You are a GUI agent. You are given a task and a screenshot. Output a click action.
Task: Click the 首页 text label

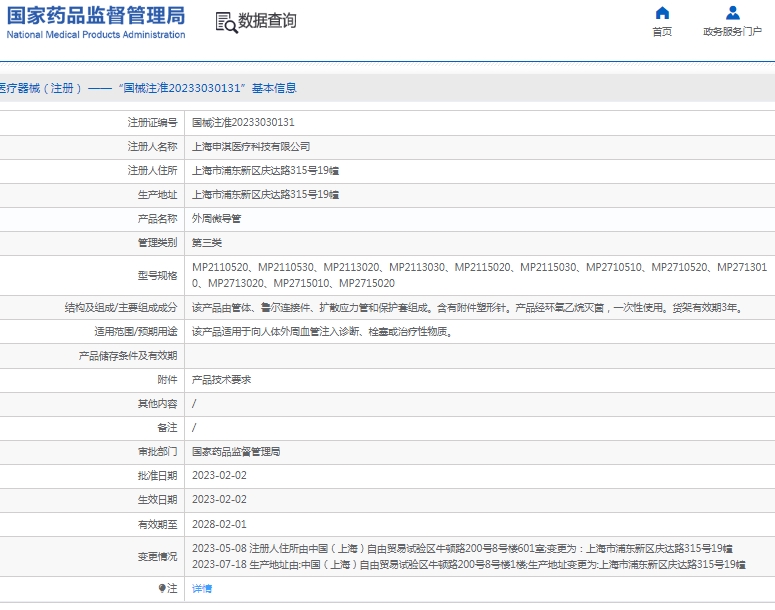(x=662, y=32)
